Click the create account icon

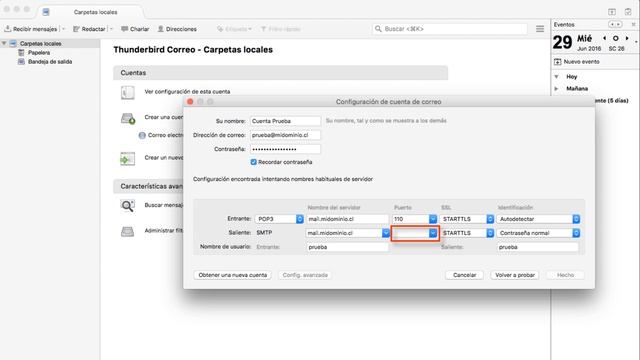tap(128, 118)
